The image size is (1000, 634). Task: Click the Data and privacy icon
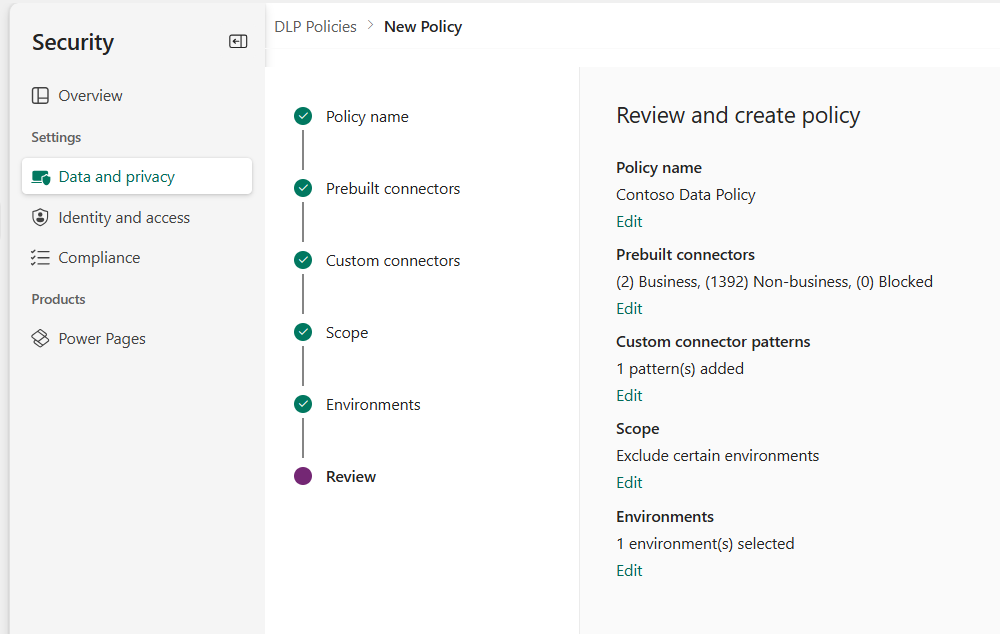click(41, 176)
